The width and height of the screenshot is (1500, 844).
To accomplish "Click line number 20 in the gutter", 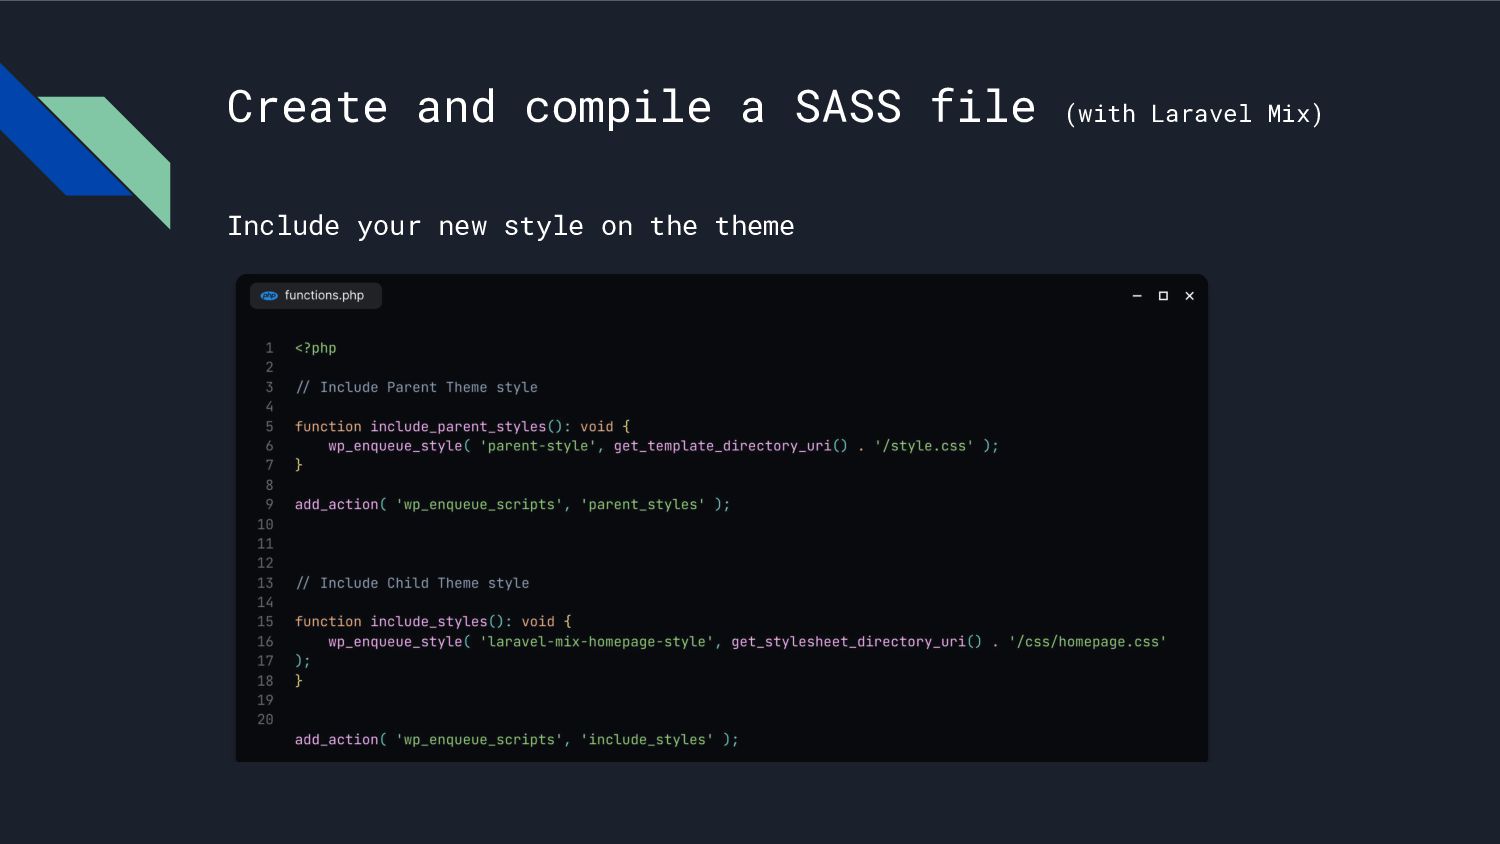I will (x=265, y=720).
